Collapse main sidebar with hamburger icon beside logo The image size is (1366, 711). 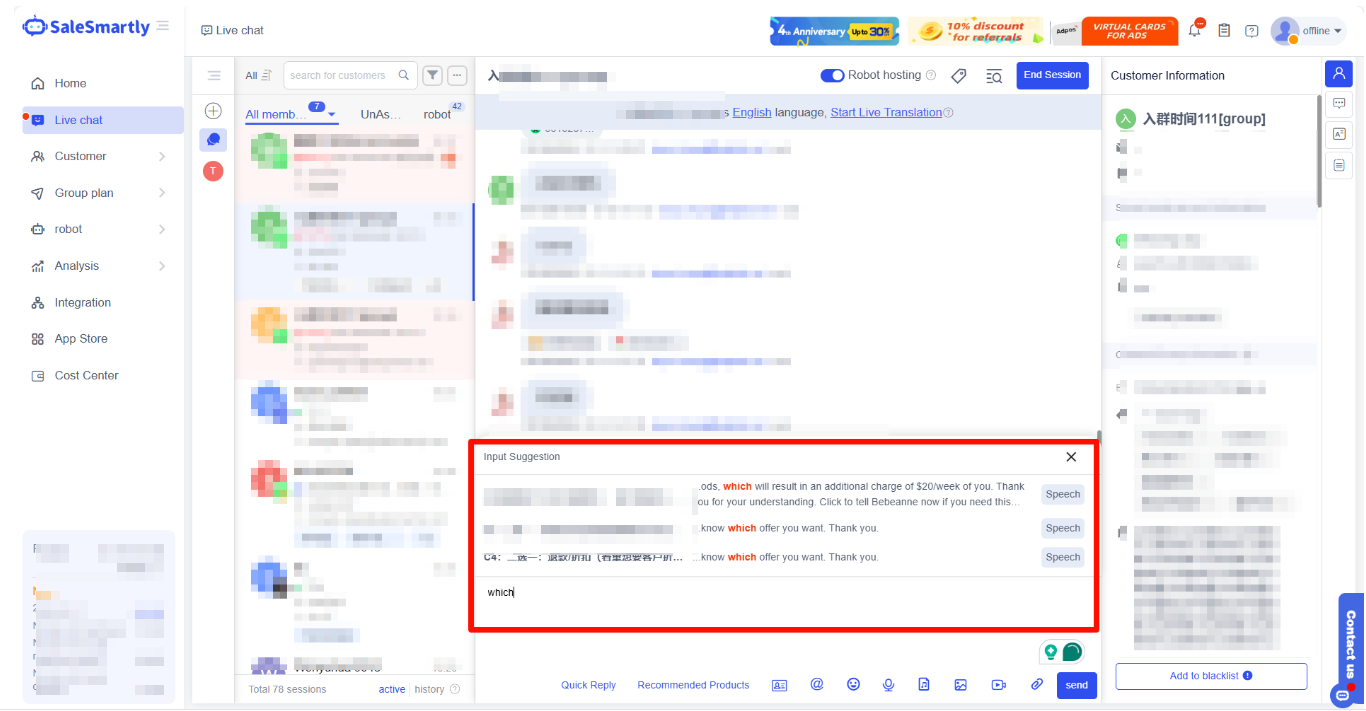click(x=163, y=25)
